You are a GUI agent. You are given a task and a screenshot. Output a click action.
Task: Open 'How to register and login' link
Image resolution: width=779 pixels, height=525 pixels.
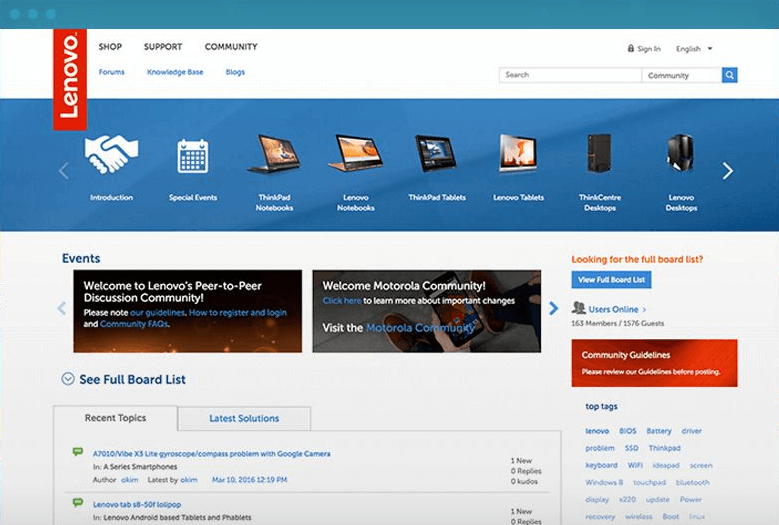point(238,313)
